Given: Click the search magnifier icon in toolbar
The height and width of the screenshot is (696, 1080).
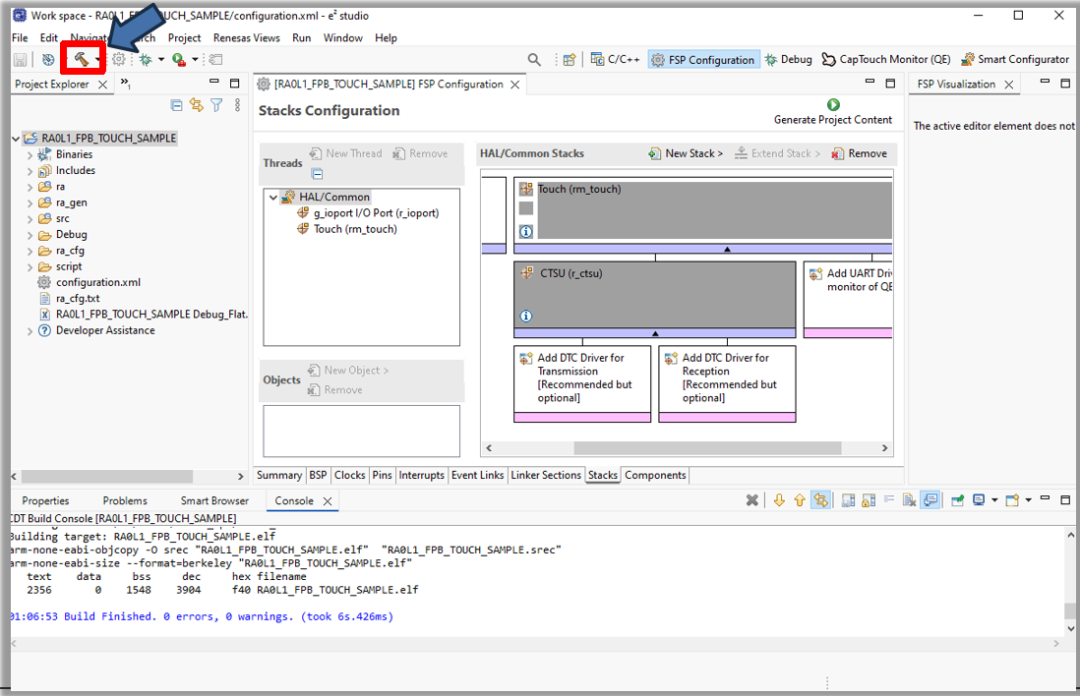Looking at the screenshot, I should 534,60.
